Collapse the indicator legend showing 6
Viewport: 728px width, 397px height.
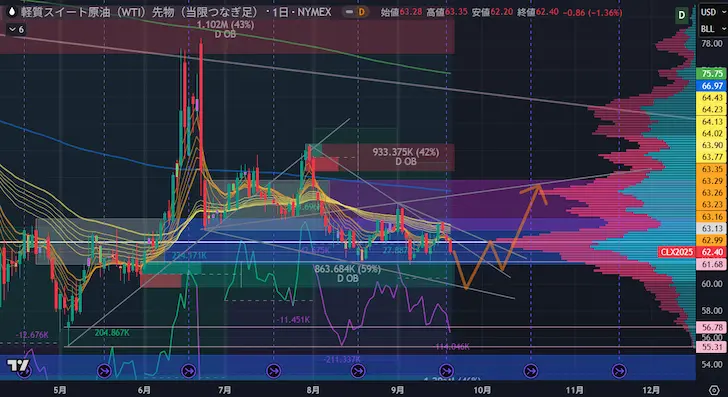(16, 30)
